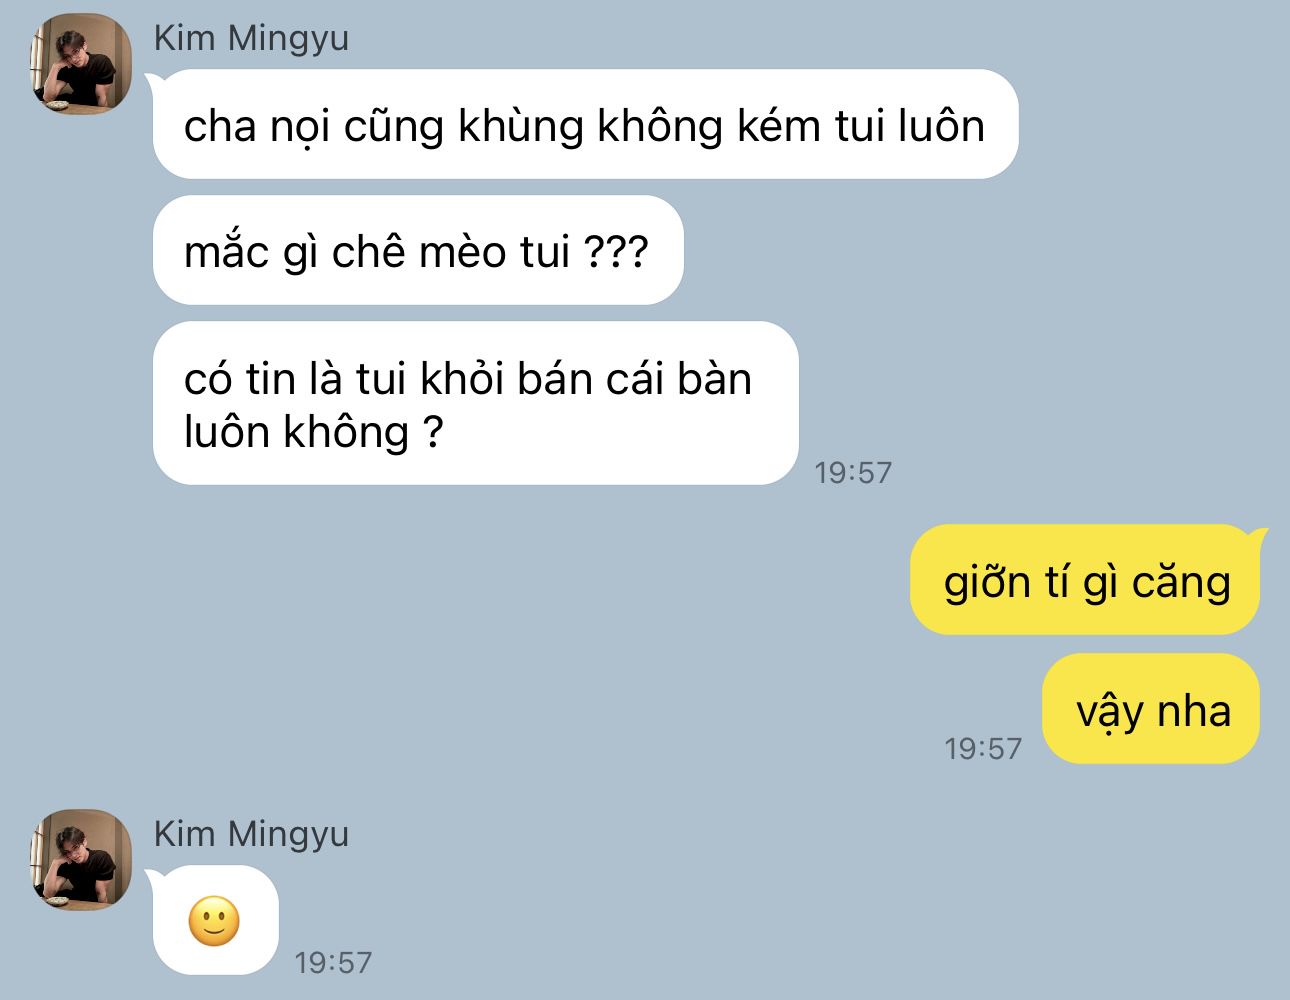This screenshot has width=1290, height=1000.
Task: Click the 19:57 timestamp after 'luôn không ?'
Action: tap(853, 472)
